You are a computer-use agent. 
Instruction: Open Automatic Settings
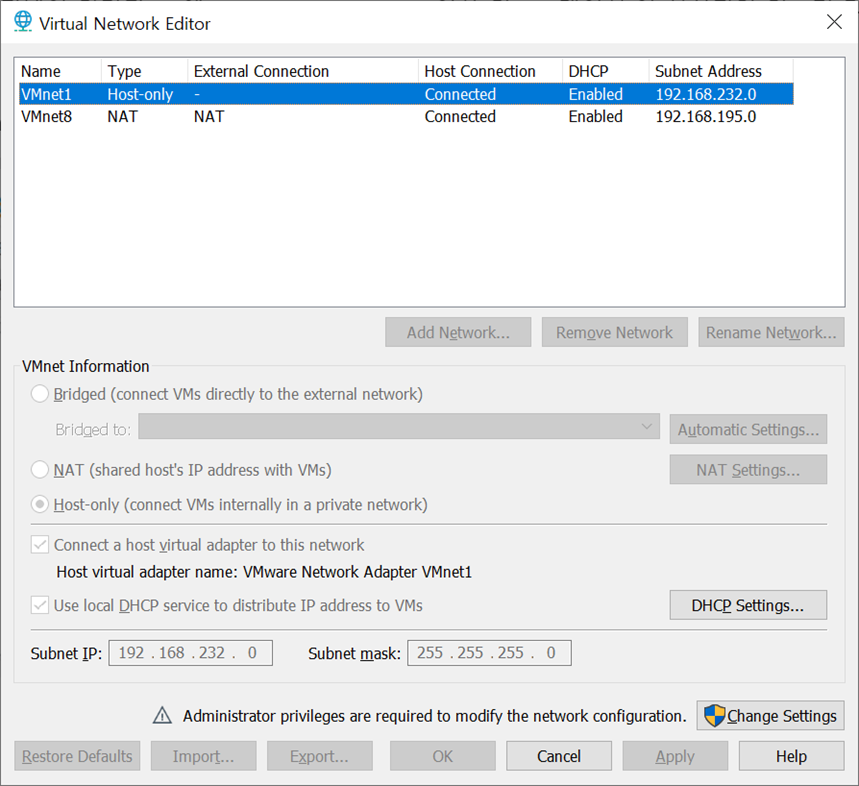point(748,429)
